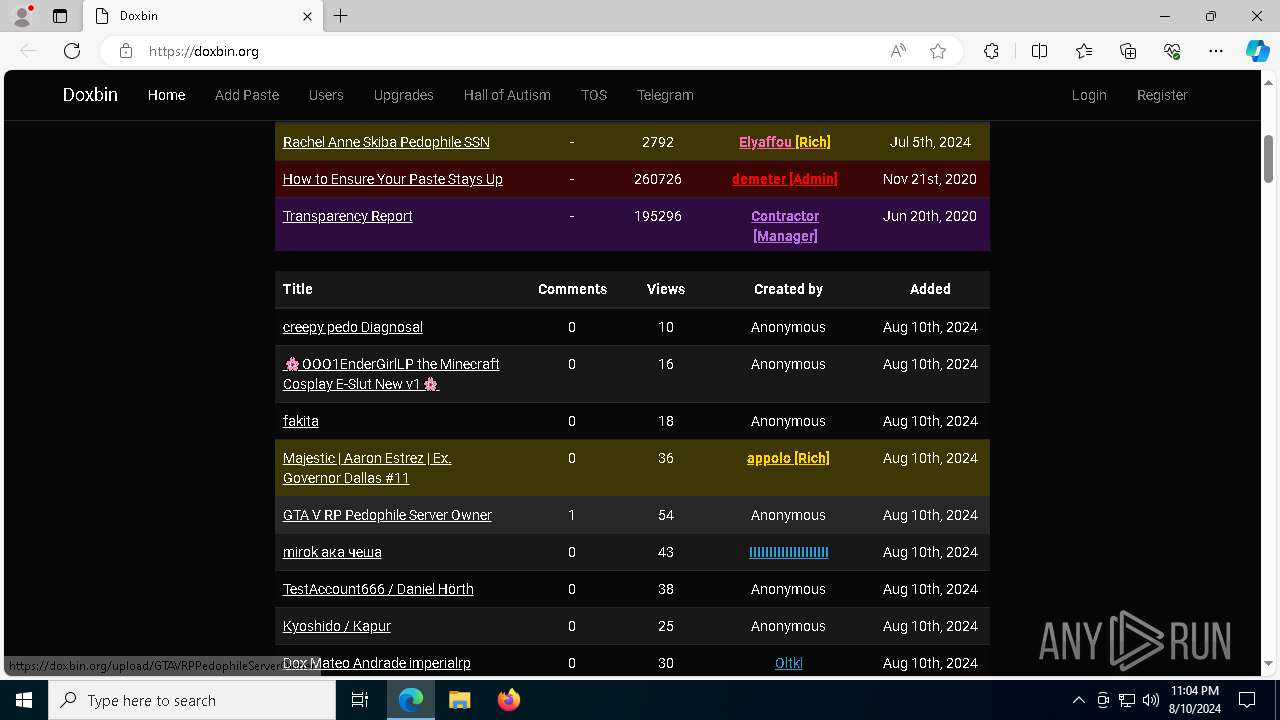Select the 'Nov 21st, 2020' date cell

pos(930,179)
